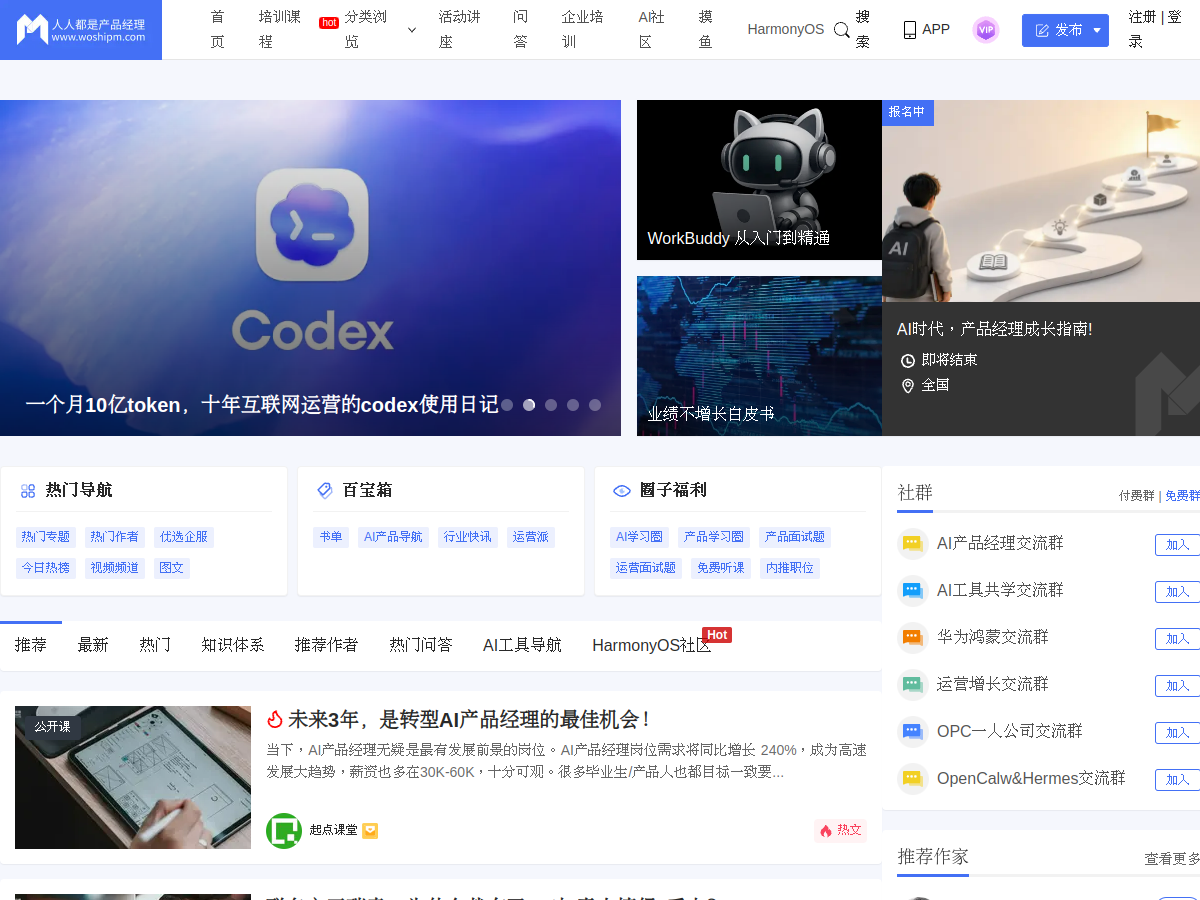Switch to the 推荐作者 tab

[326, 645]
